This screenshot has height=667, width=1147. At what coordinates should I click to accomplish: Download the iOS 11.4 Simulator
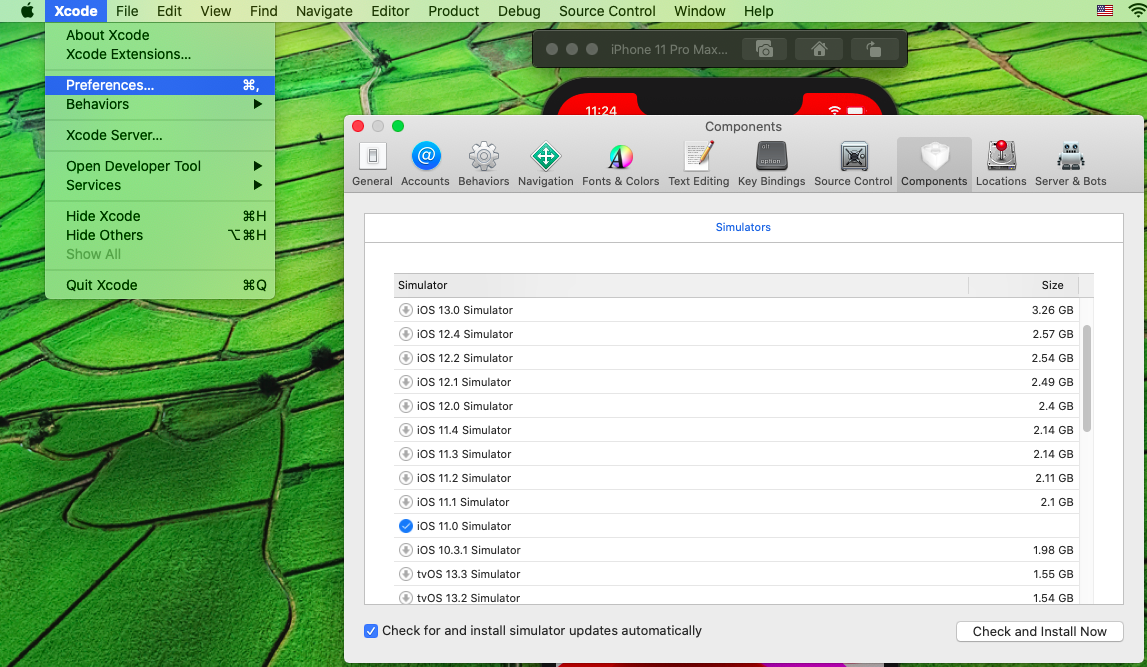pyautogui.click(x=405, y=430)
